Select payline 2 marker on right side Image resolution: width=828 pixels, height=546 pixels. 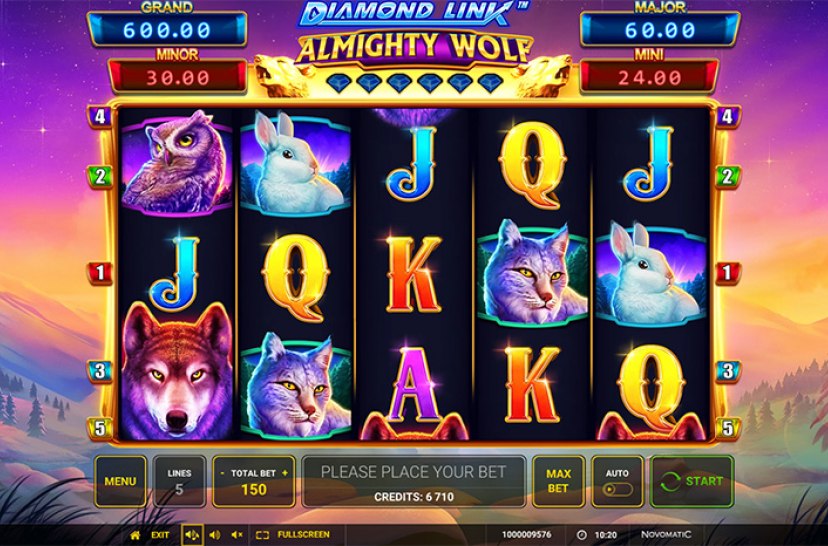(x=728, y=176)
